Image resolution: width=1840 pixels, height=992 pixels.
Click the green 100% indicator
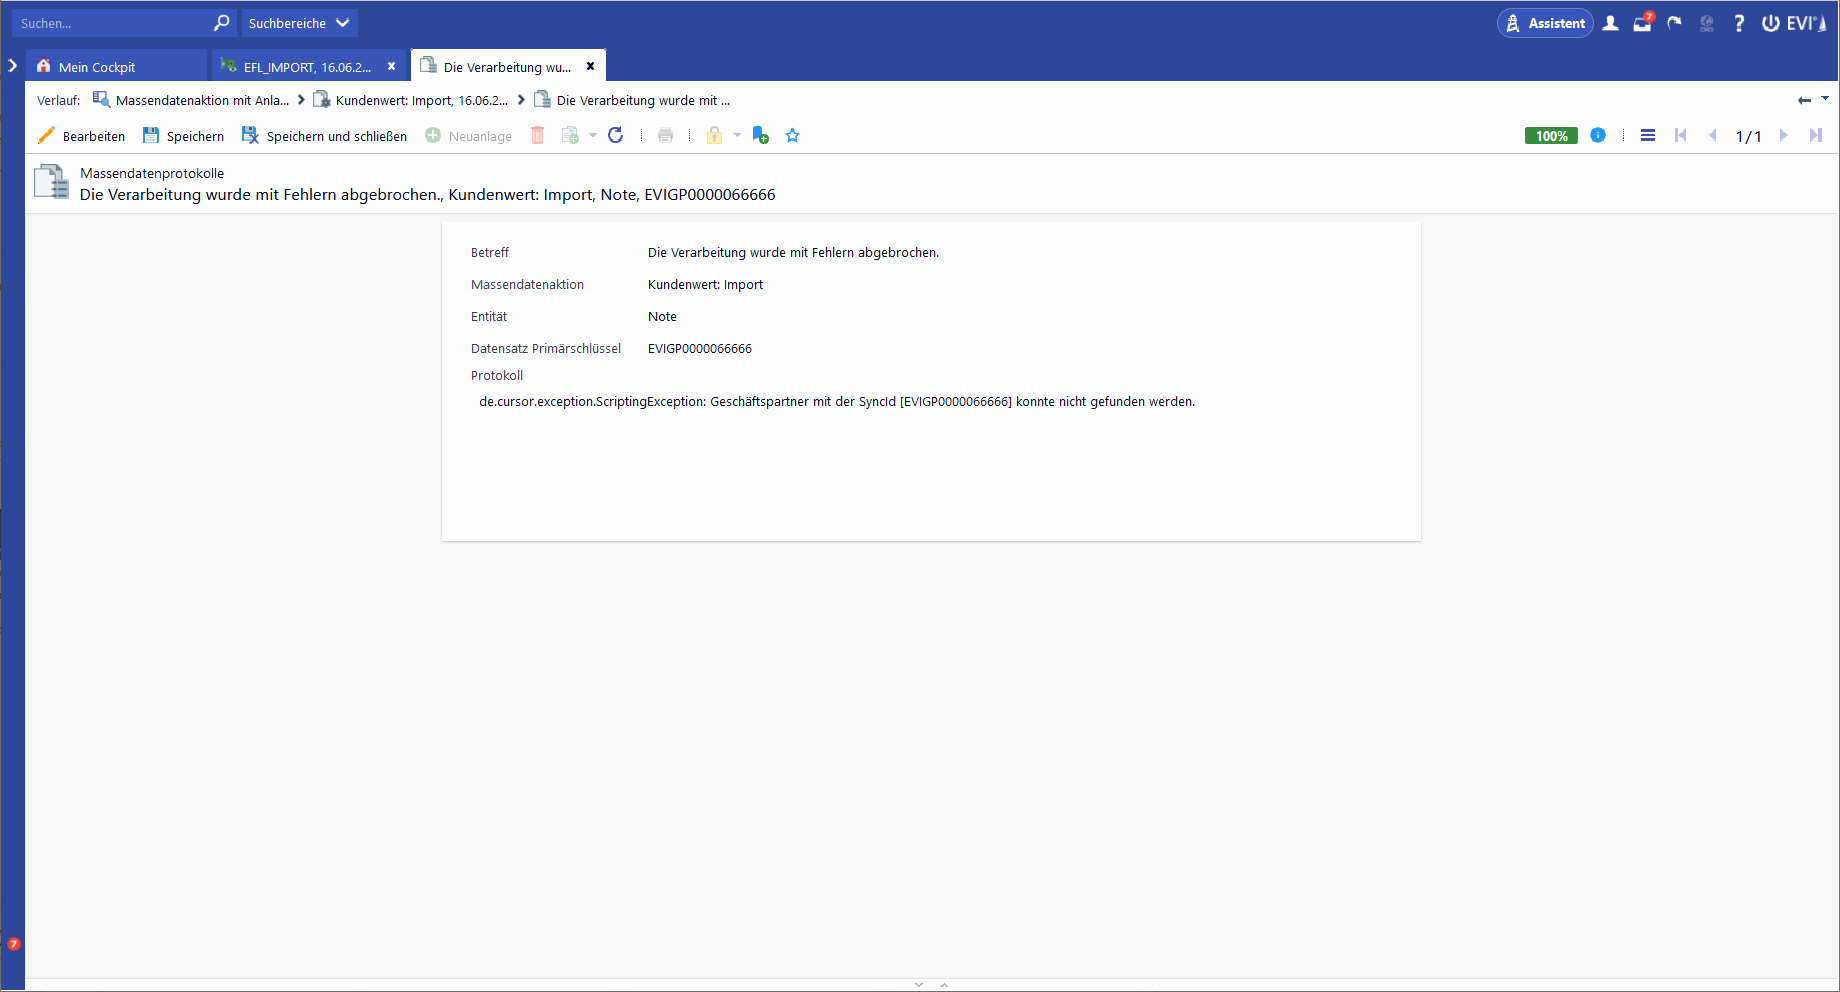click(x=1551, y=136)
